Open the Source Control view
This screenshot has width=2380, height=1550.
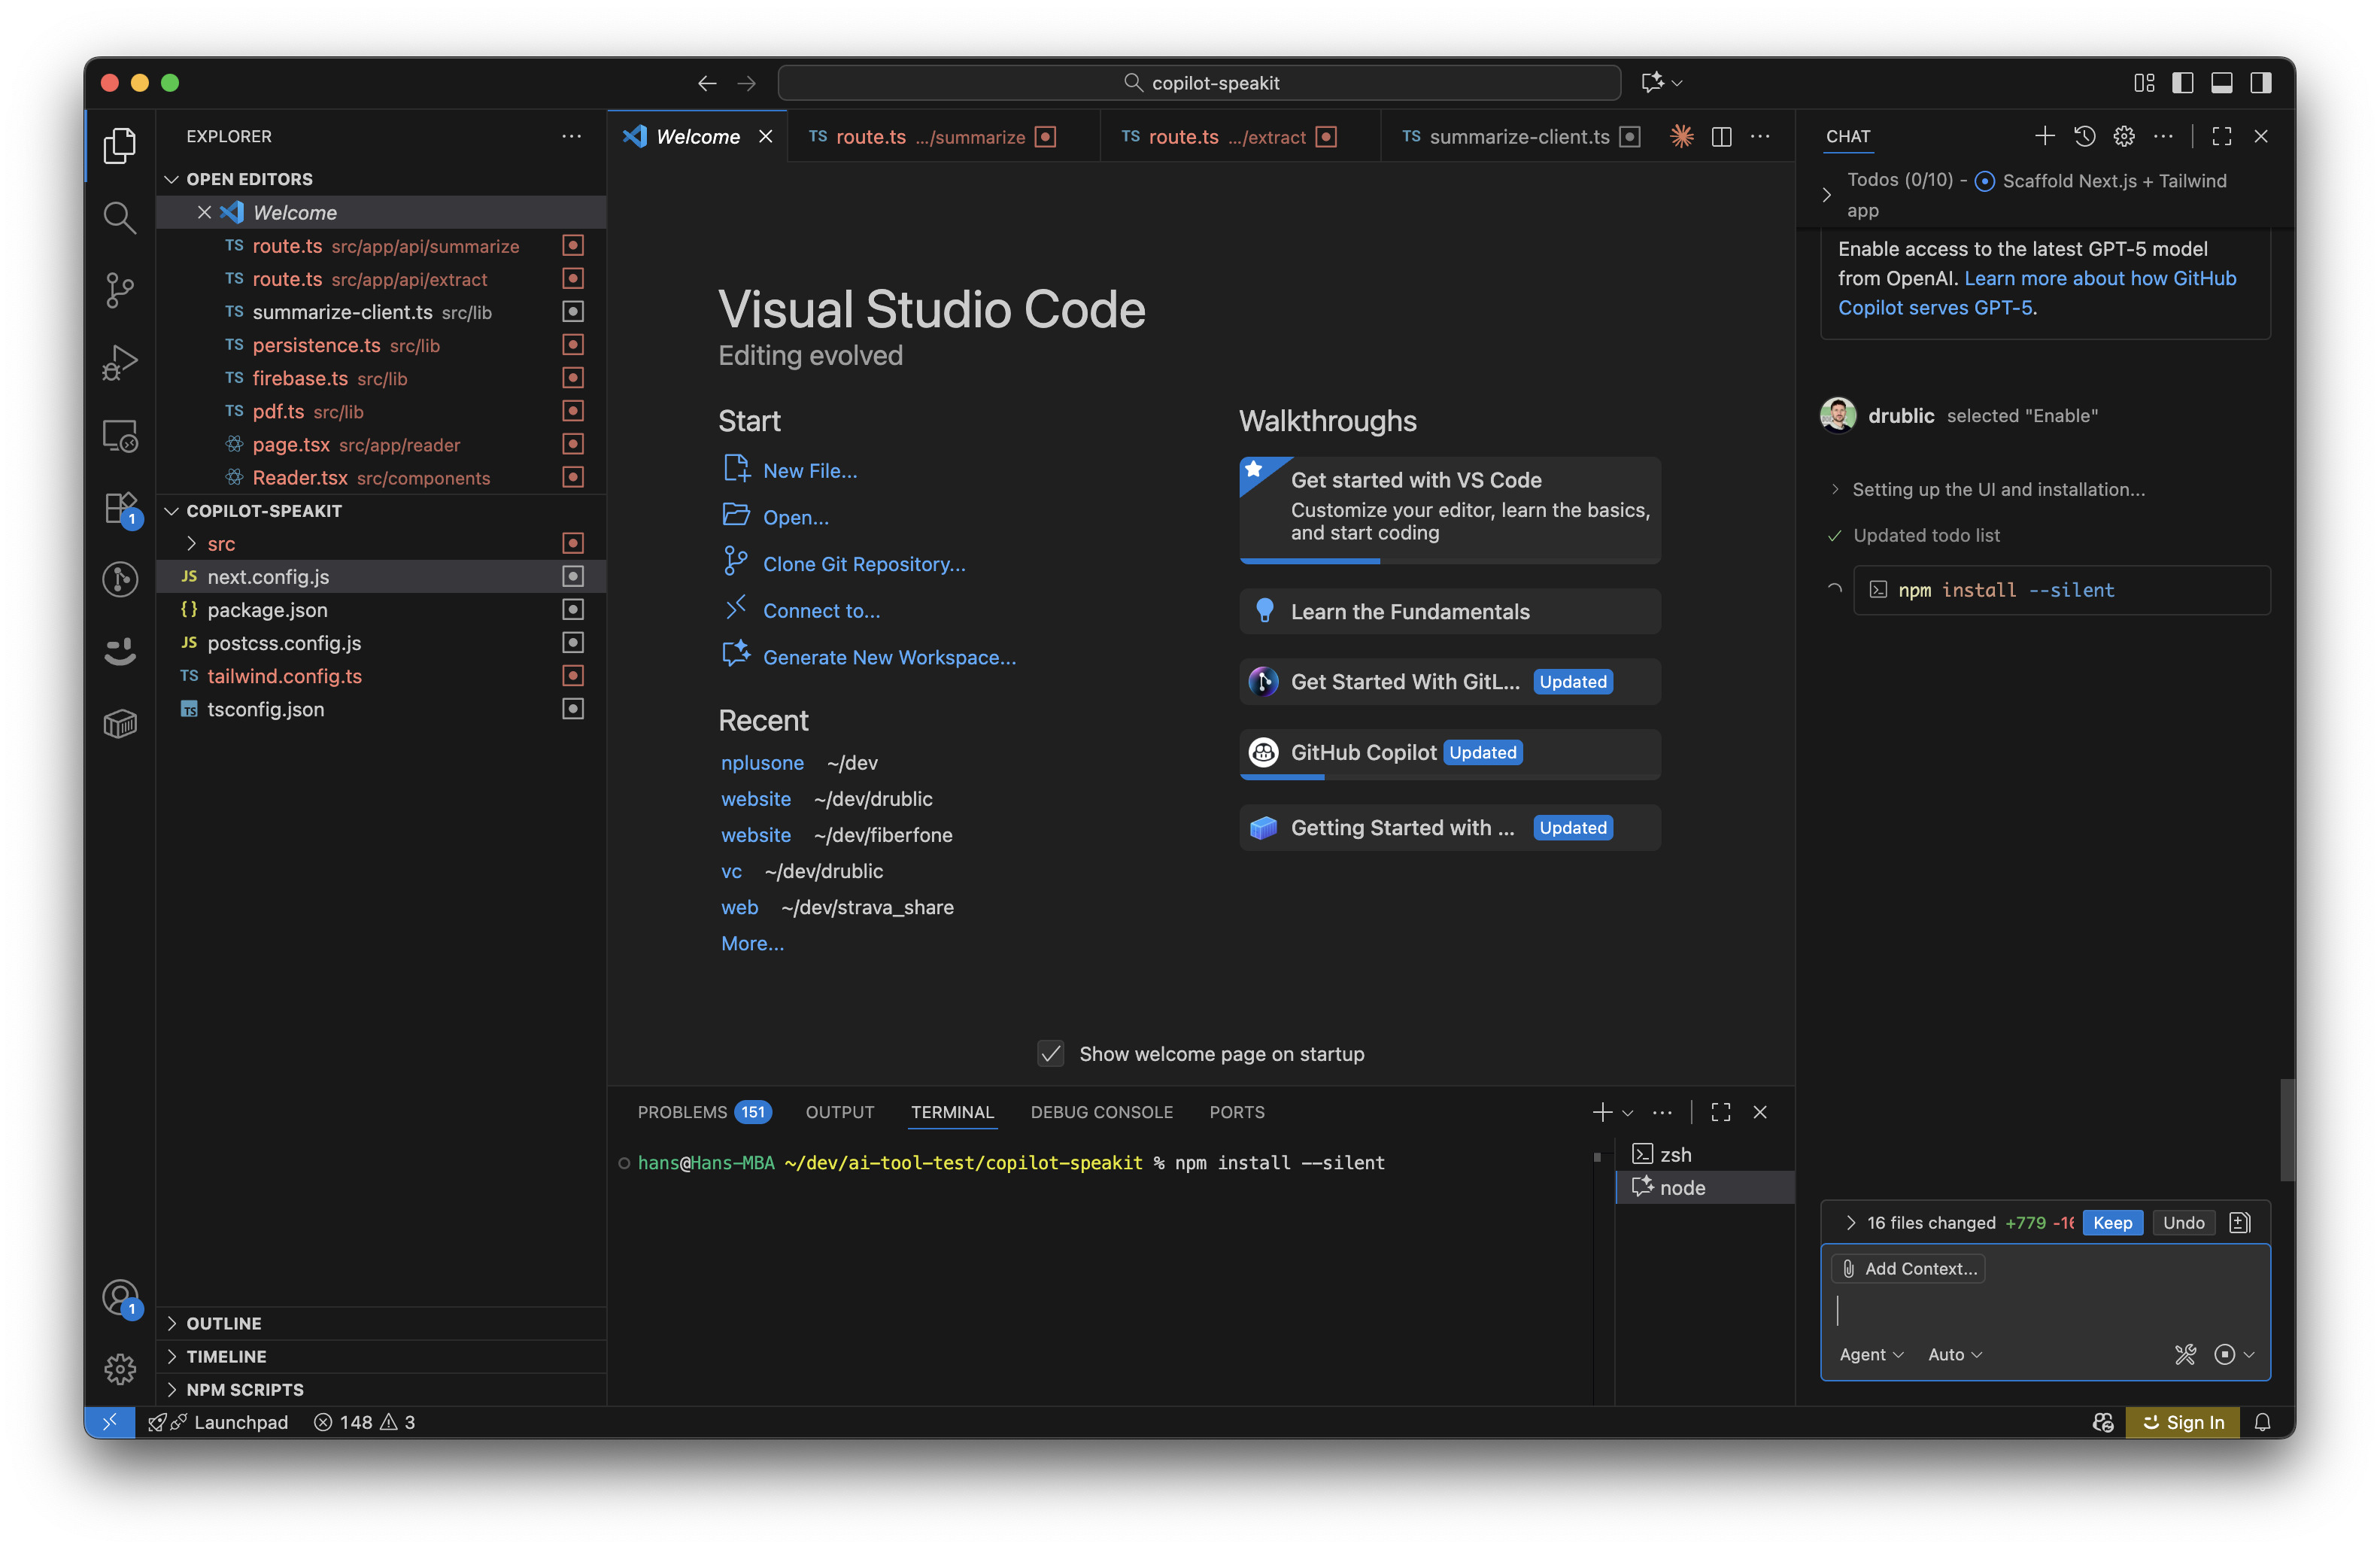pyautogui.click(x=119, y=290)
